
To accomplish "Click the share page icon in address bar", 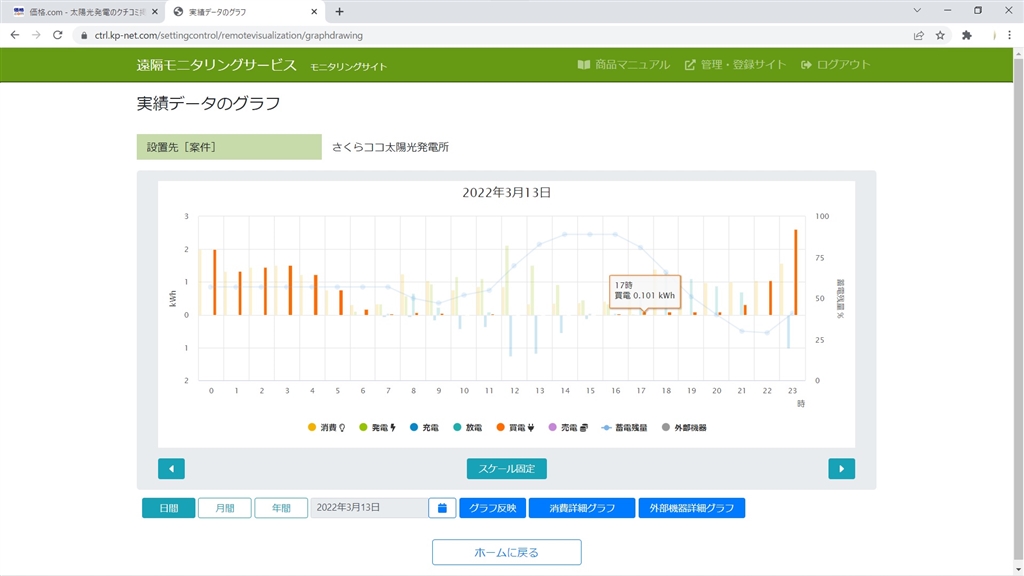I will click(x=918, y=35).
